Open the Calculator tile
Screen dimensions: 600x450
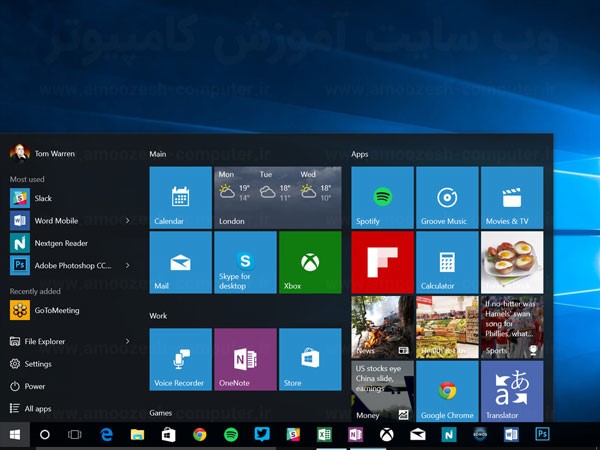click(x=447, y=262)
